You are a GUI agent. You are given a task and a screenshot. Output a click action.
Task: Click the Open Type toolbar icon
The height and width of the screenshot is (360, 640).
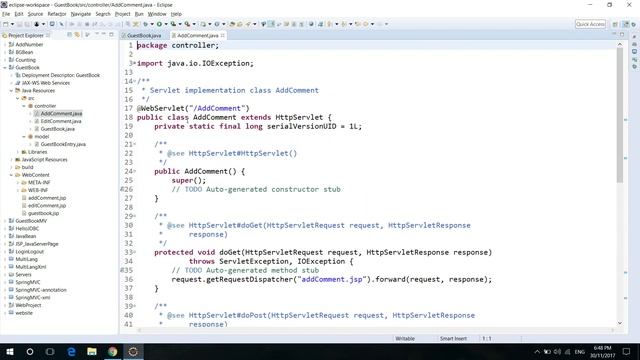point(232,24)
